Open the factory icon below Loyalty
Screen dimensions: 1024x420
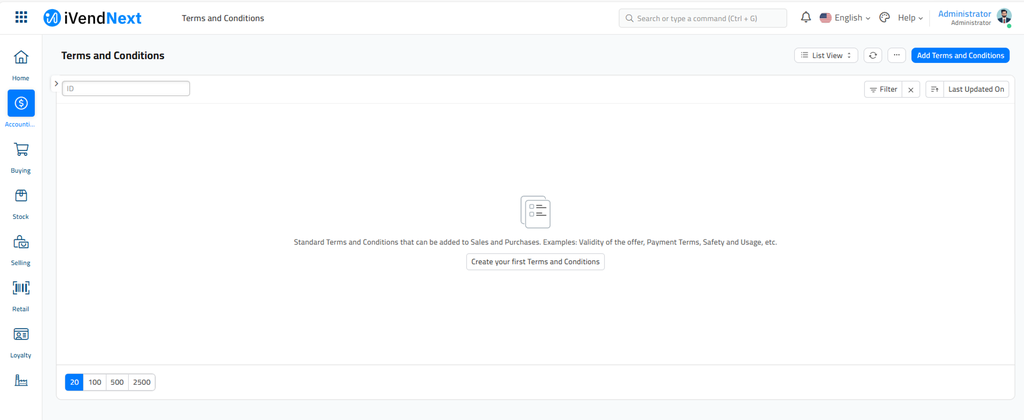click(x=21, y=381)
